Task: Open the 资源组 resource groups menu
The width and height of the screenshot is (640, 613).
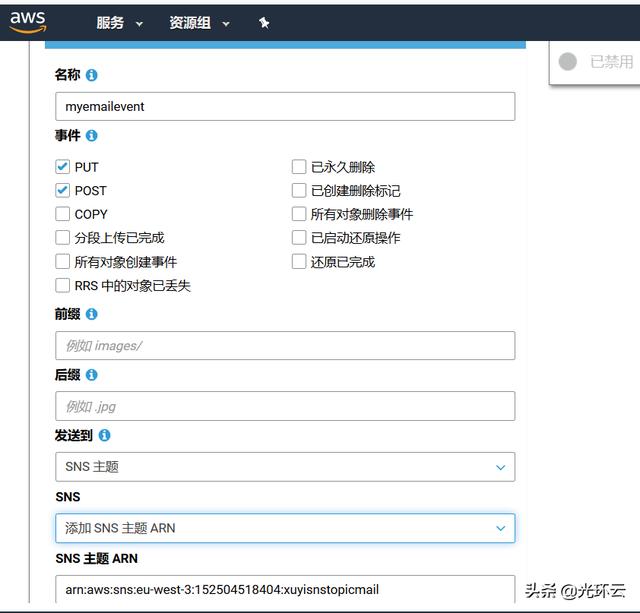Action: tap(200, 23)
